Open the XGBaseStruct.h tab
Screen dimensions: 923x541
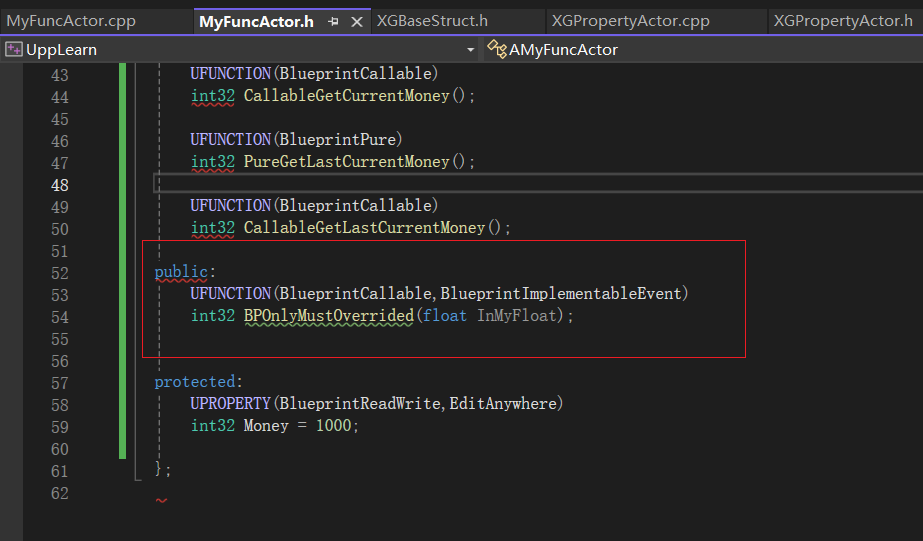click(432, 21)
